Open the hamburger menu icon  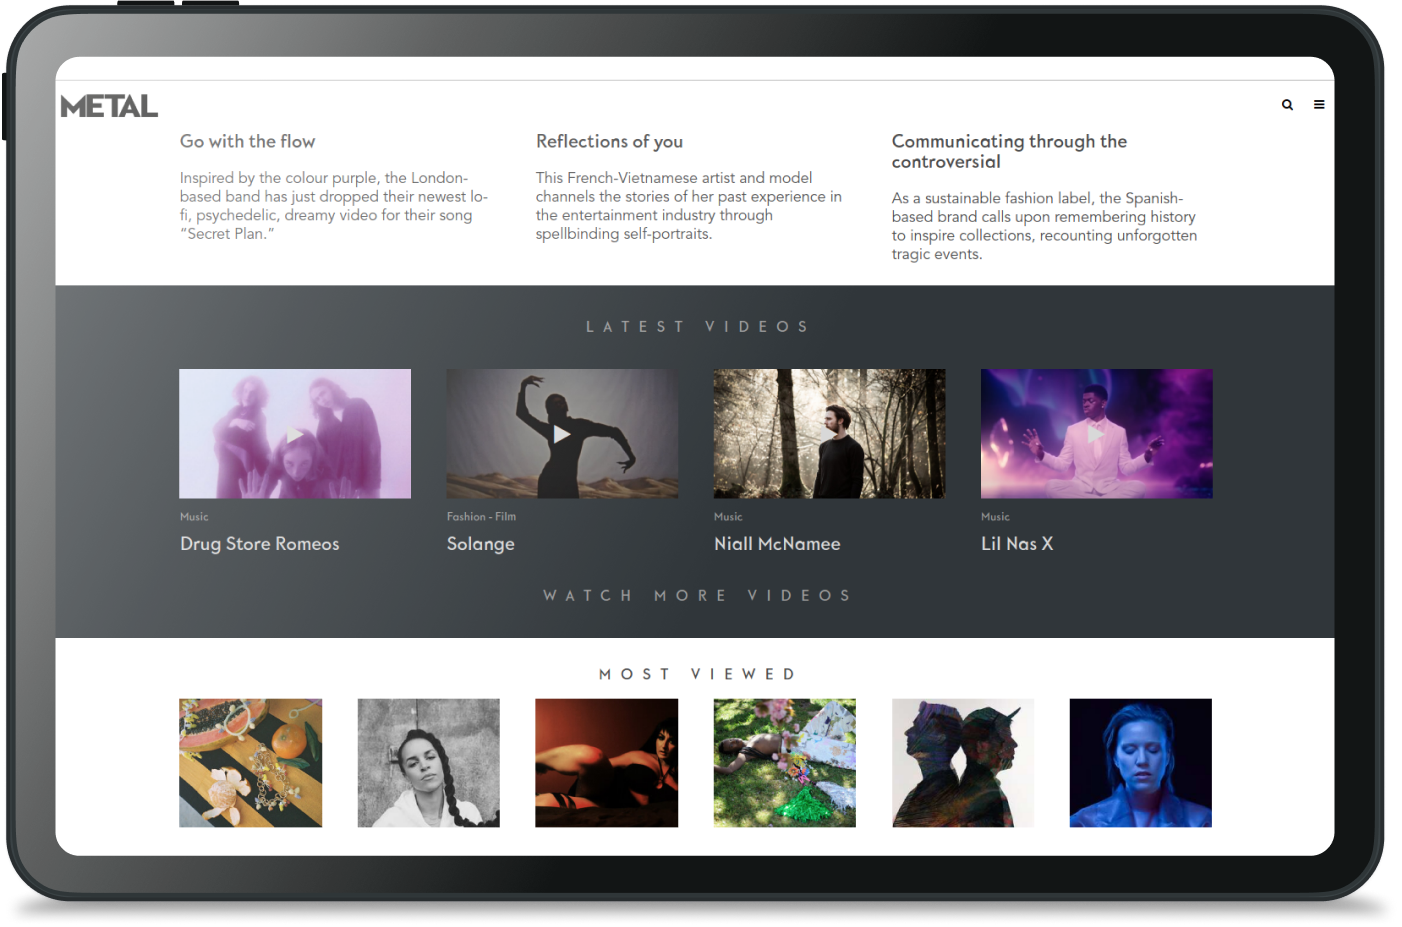1319,105
